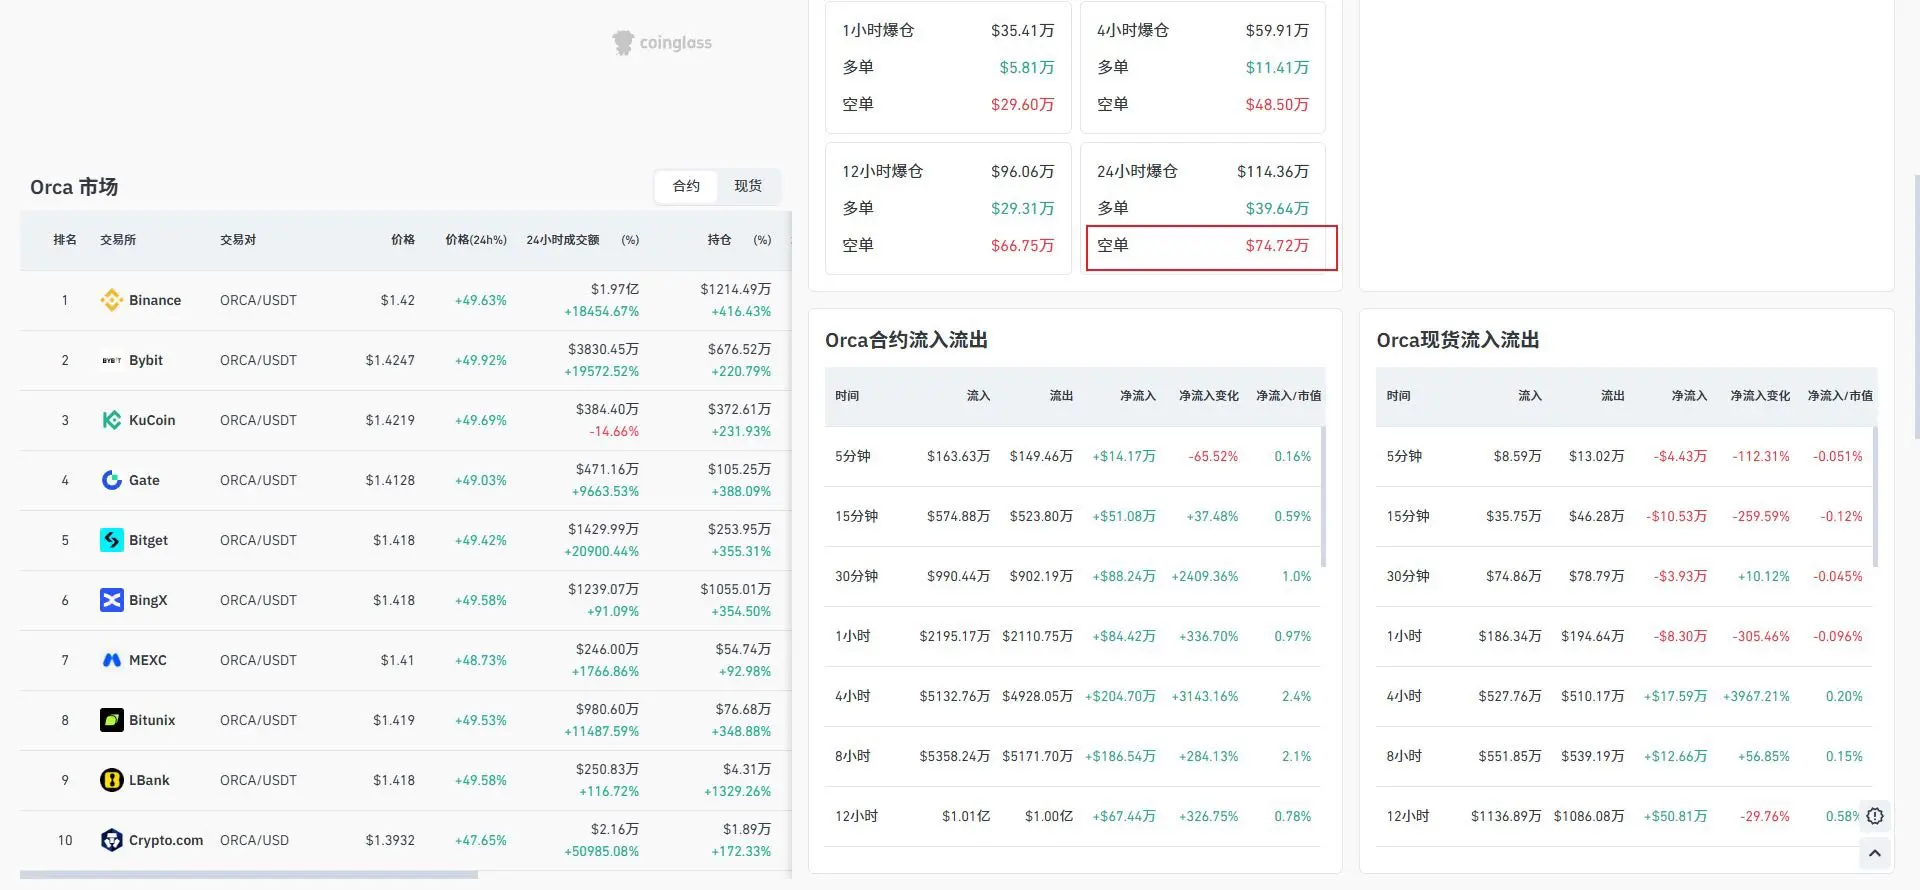Click the LBank exchange logo icon
This screenshot has width=1920, height=890.
(112, 780)
